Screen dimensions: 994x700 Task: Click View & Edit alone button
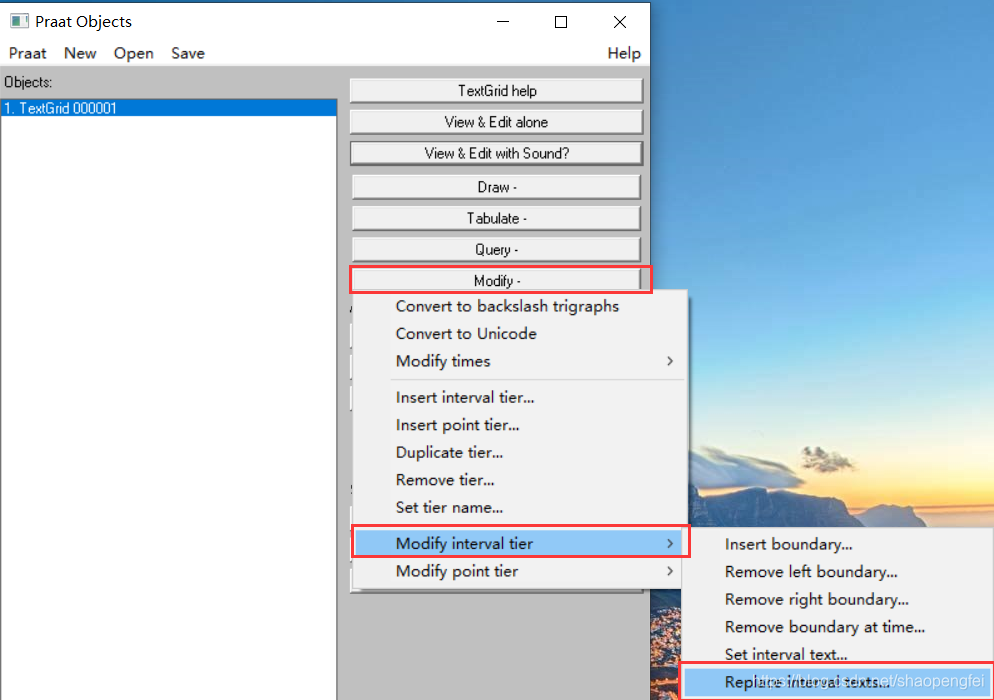pyautogui.click(x=496, y=122)
